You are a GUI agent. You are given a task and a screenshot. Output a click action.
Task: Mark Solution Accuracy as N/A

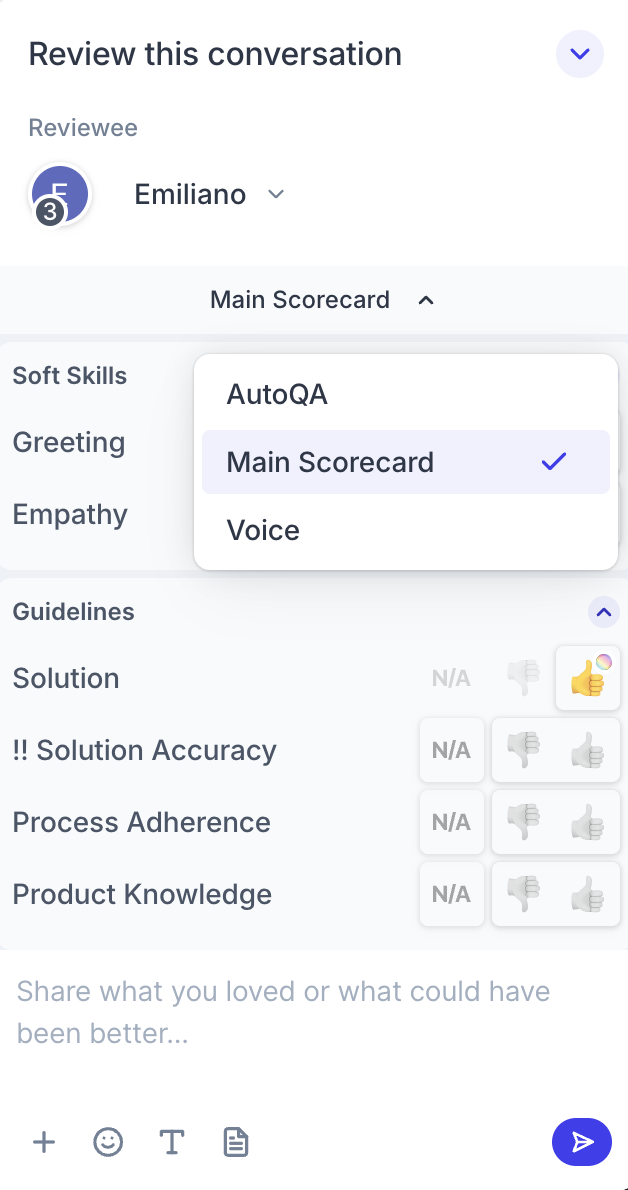pyautogui.click(x=452, y=750)
